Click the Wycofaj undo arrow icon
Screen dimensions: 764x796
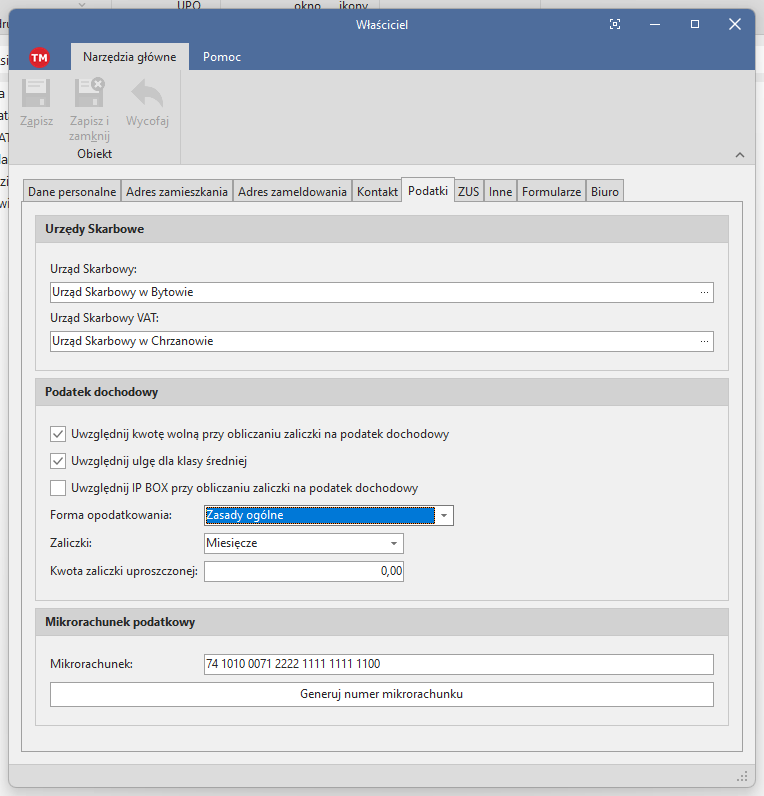coord(147,95)
